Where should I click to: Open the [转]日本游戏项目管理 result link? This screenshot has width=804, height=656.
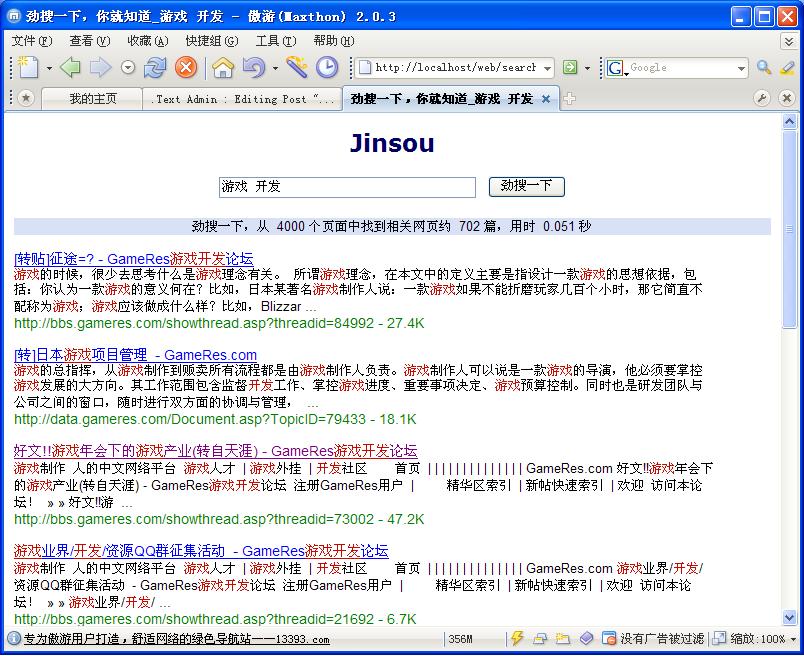[135, 354]
